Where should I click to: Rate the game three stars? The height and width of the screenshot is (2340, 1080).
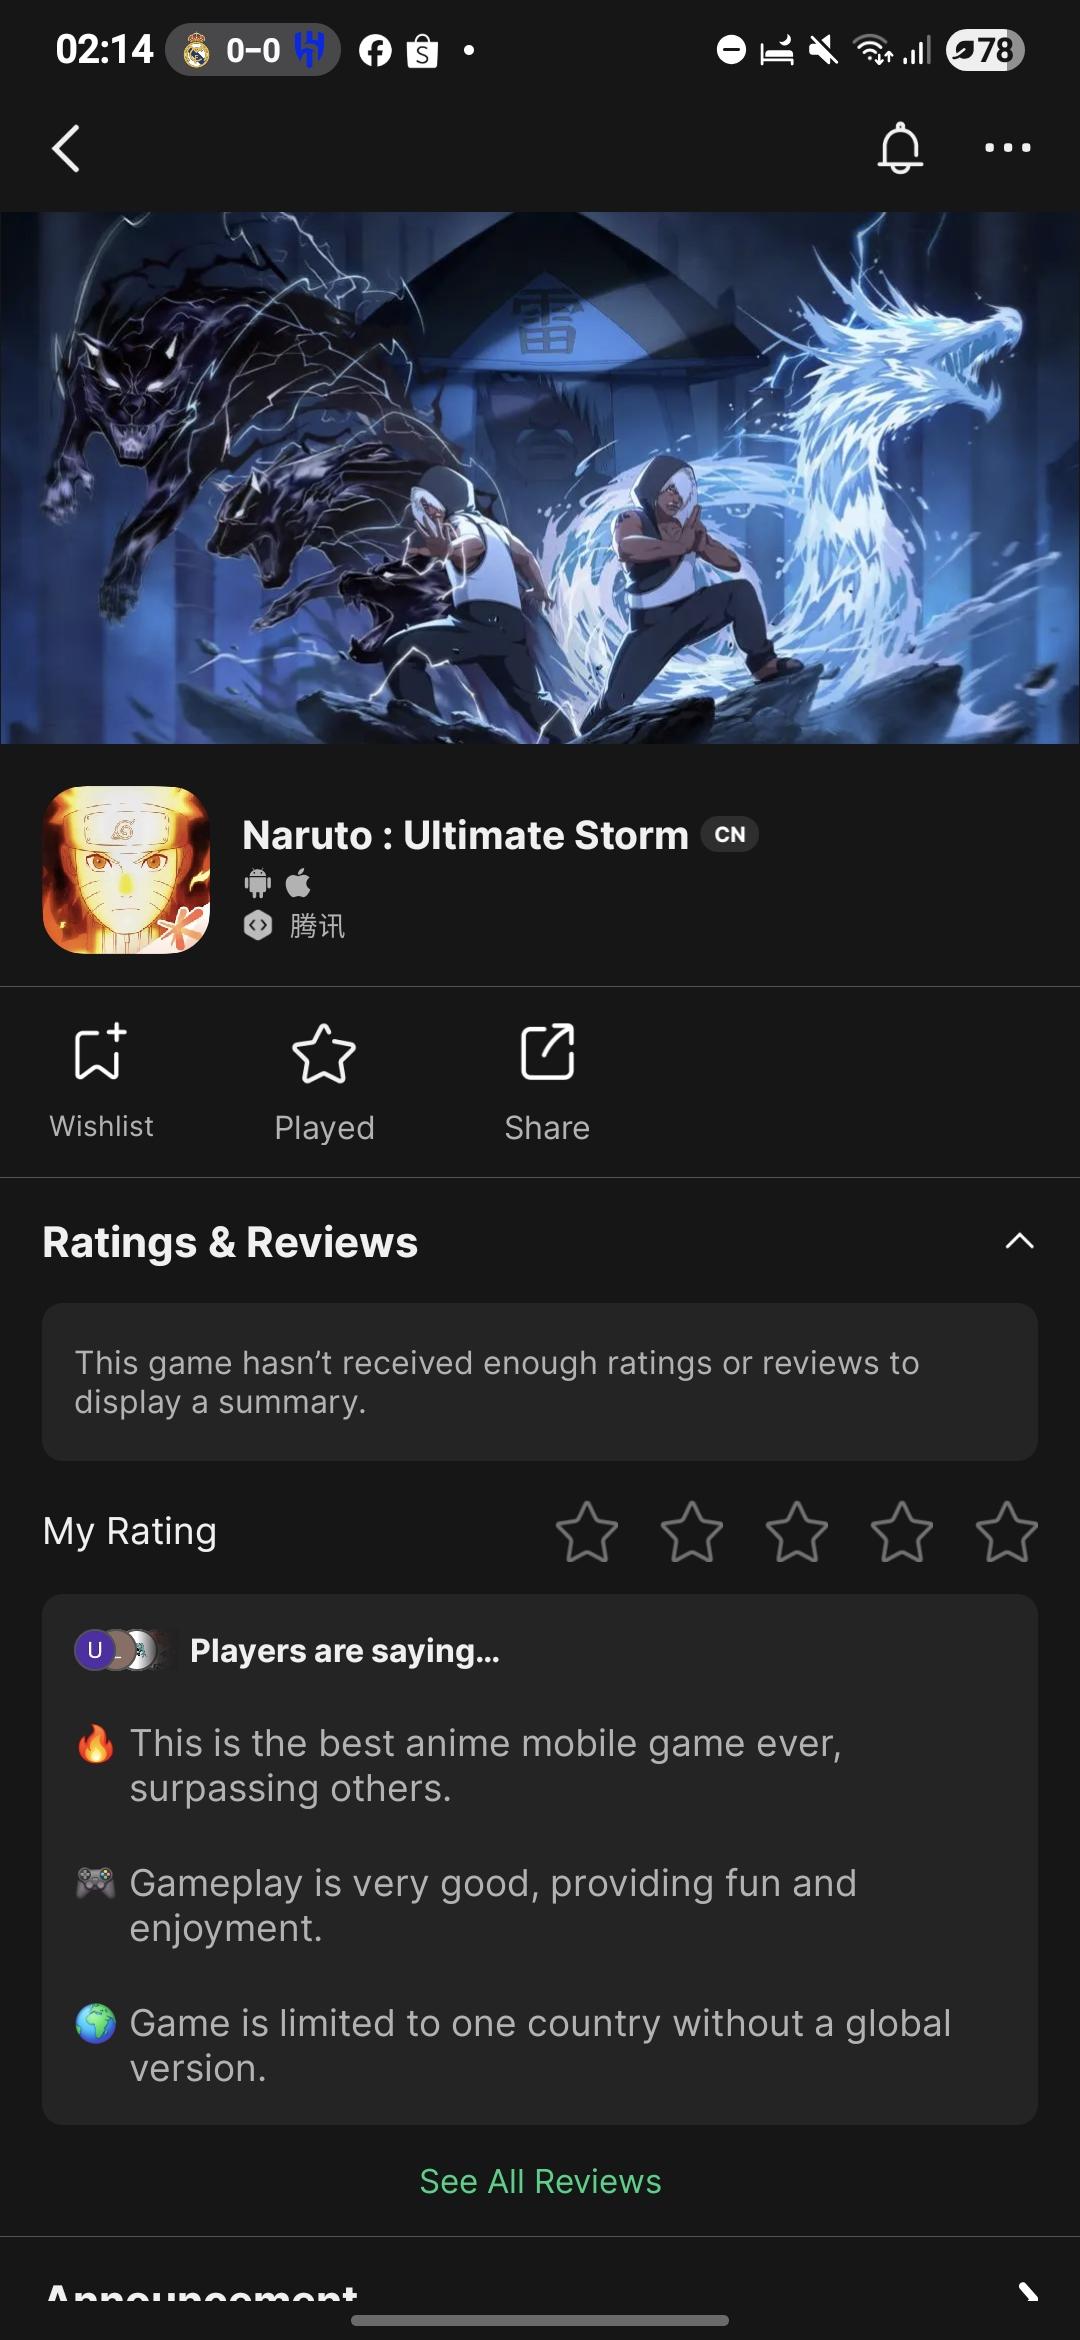point(797,1531)
